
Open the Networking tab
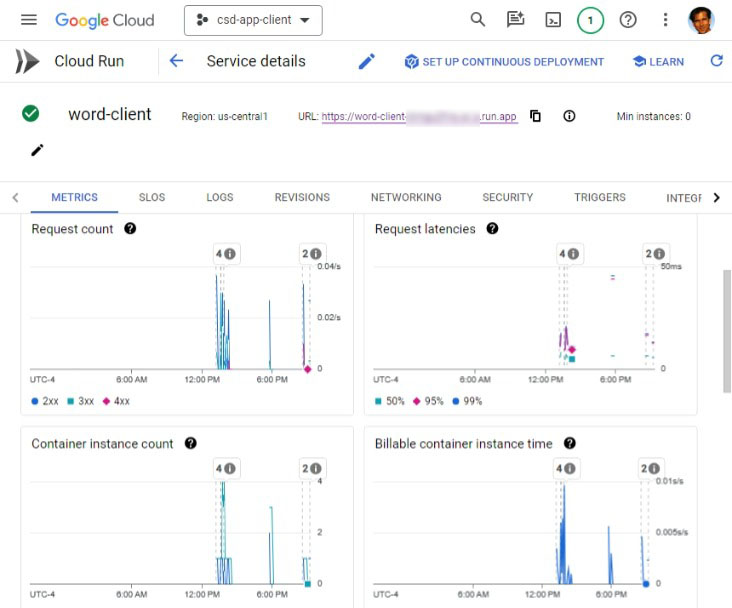coord(406,198)
